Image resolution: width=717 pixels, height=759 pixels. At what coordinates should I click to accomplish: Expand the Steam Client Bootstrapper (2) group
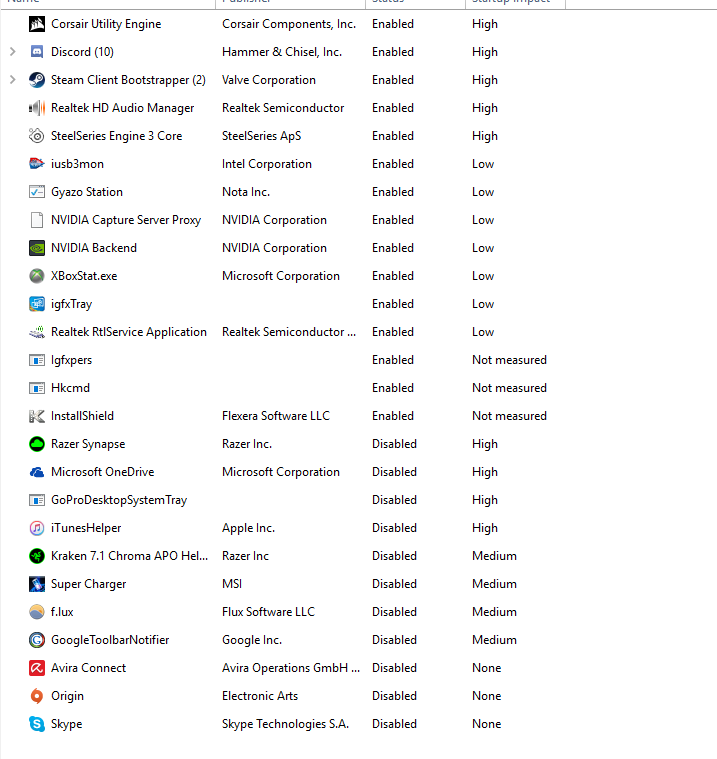13,80
